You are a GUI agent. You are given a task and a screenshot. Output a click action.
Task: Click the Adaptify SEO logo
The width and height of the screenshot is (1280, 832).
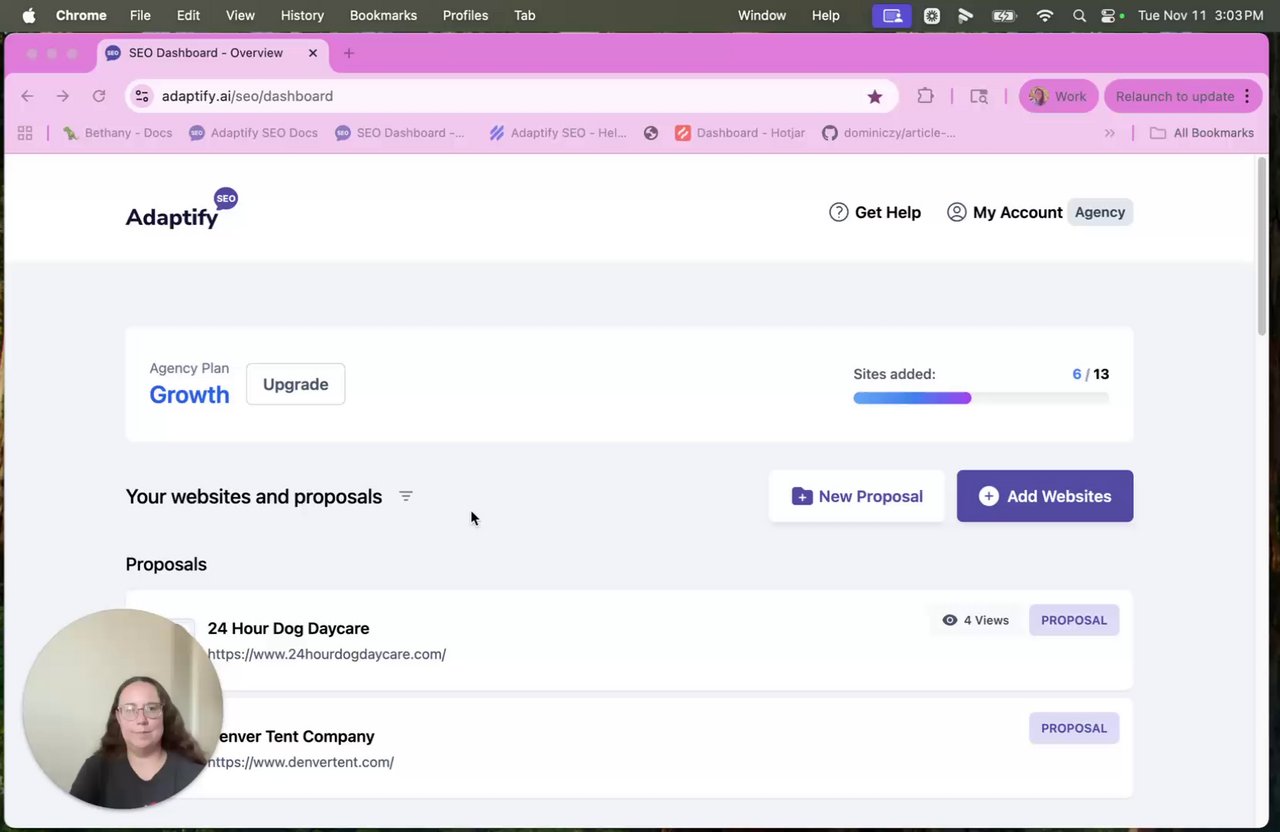tap(182, 209)
